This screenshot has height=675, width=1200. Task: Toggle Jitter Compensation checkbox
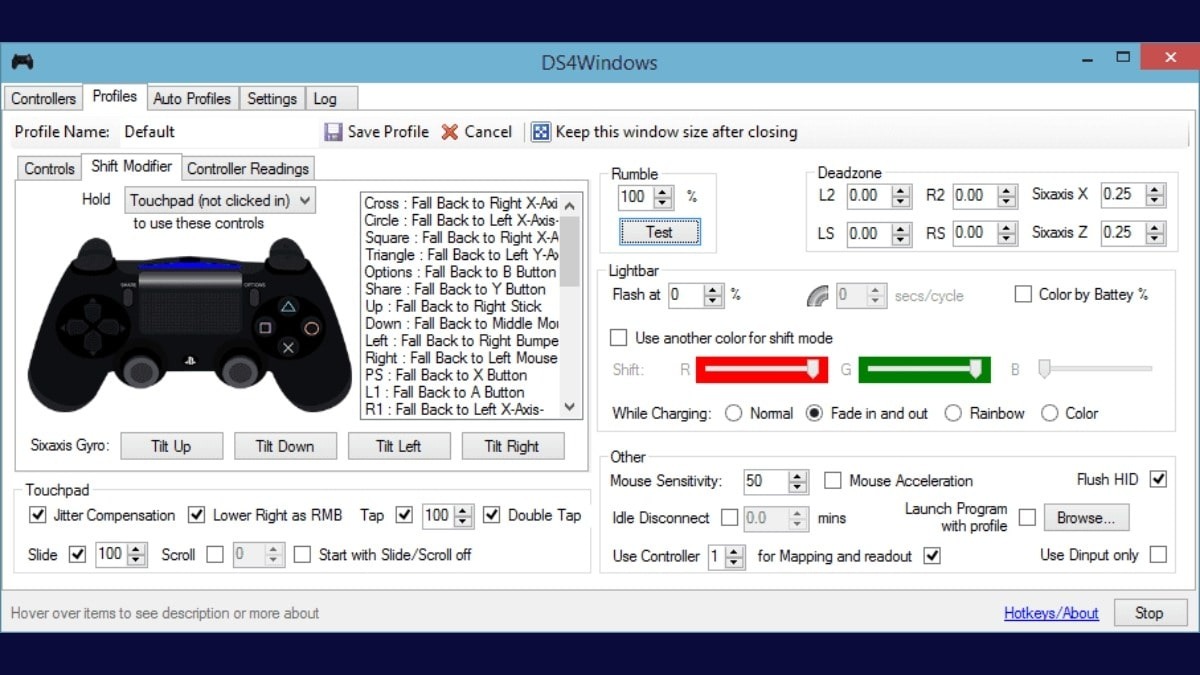point(38,515)
